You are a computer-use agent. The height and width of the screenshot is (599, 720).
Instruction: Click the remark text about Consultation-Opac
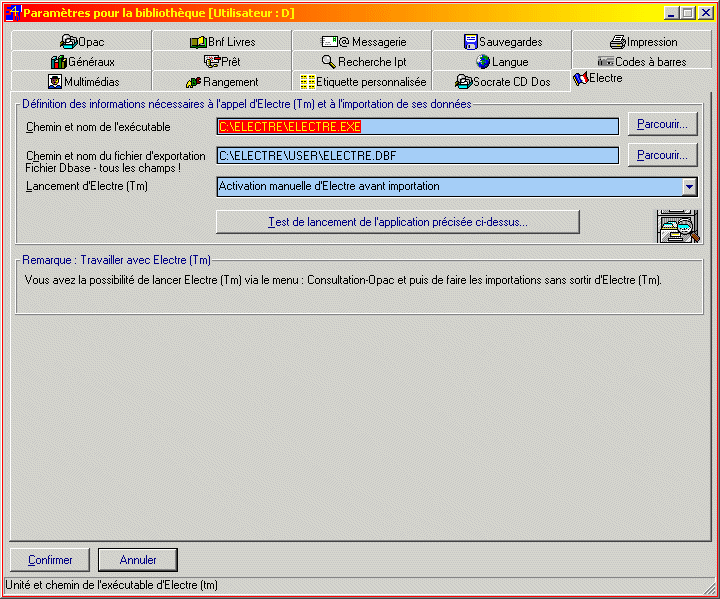343,280
